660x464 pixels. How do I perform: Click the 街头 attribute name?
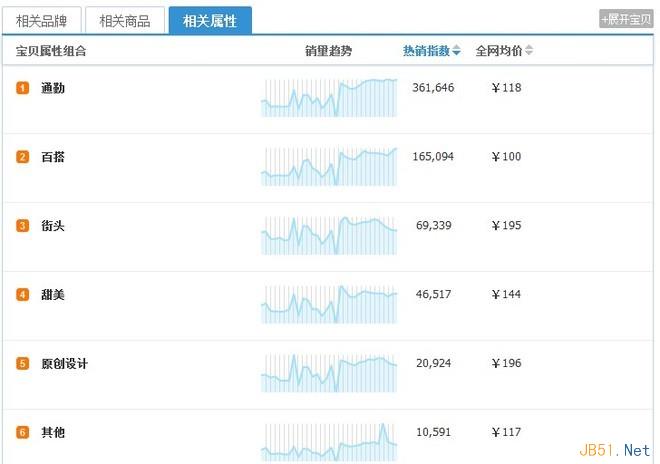click(53, 226)
